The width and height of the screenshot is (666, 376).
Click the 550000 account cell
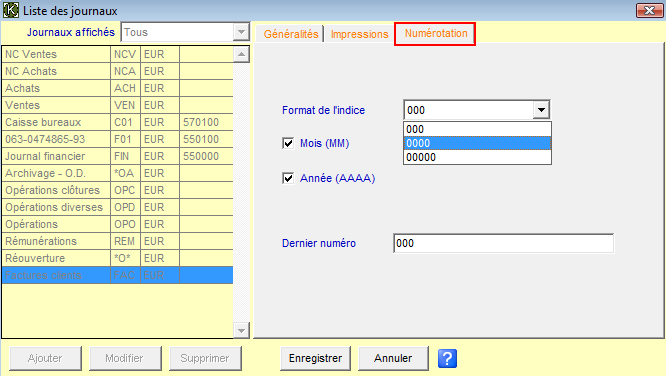coord(206,156)
